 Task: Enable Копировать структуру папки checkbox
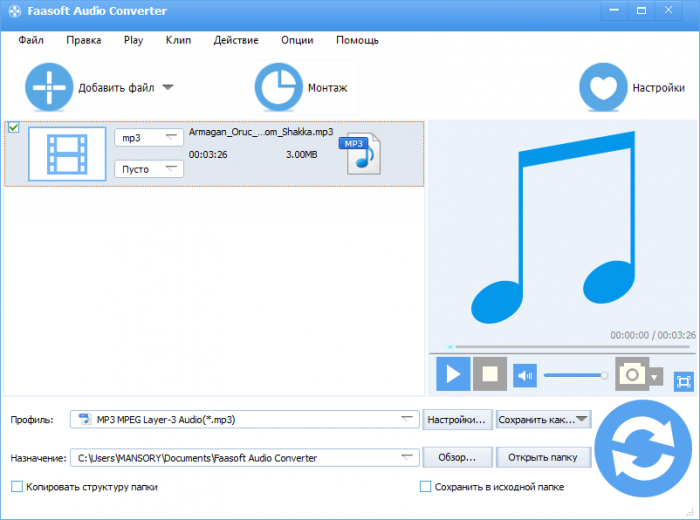point(17,487)
